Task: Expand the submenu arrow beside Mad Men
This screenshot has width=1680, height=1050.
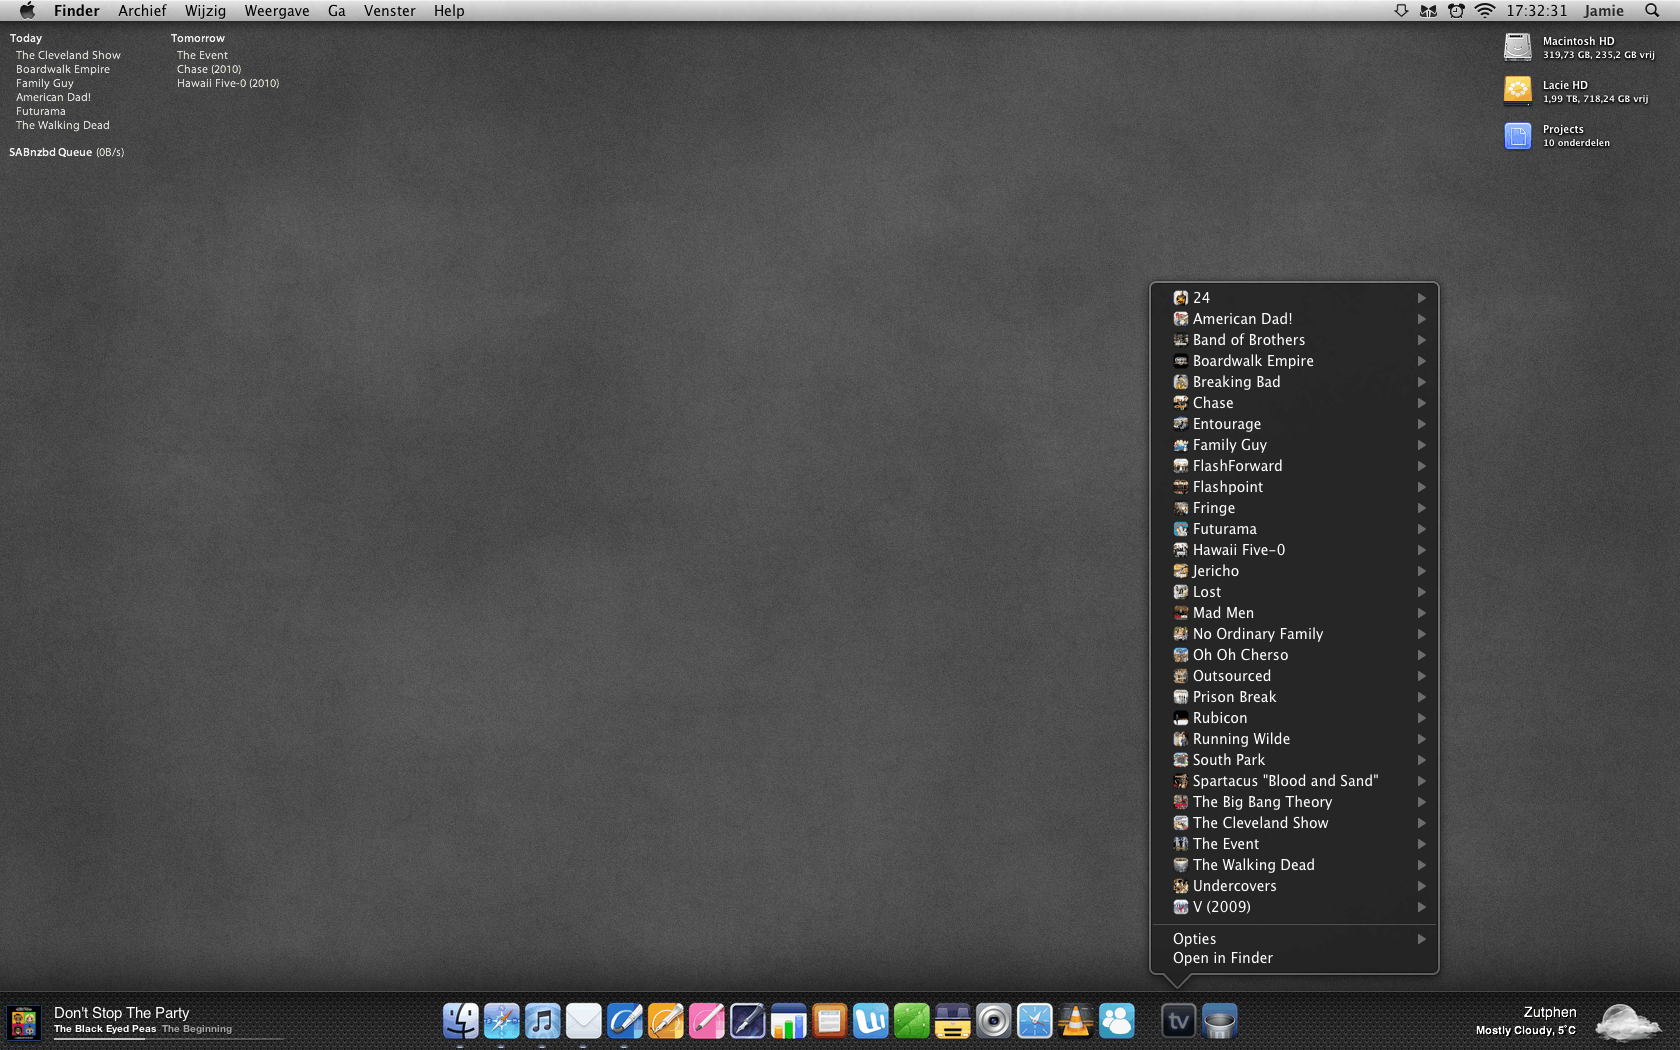Action: click(1421, 613)
